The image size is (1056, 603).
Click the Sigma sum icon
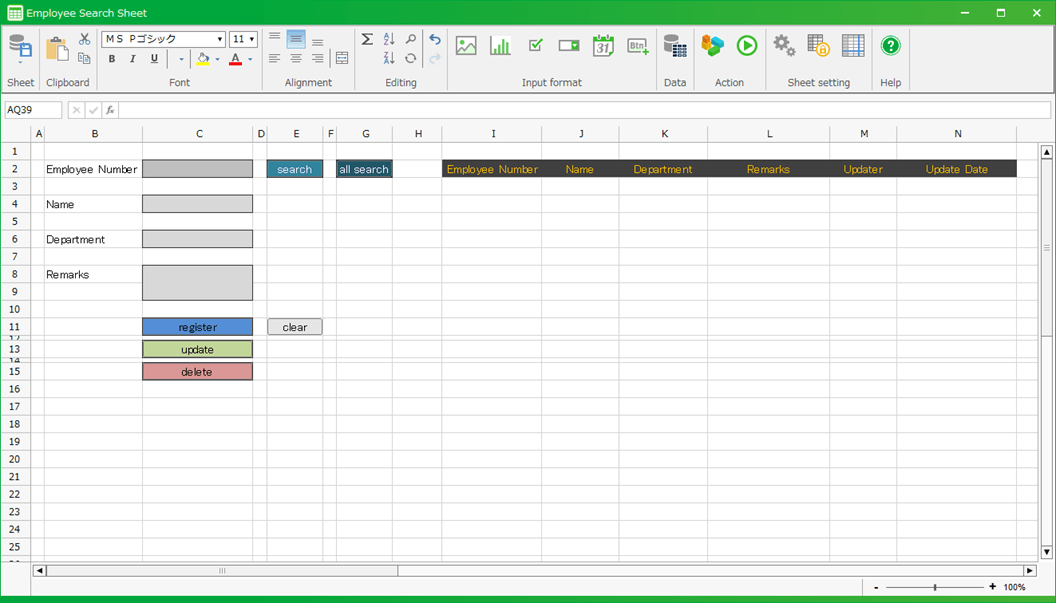click(x=367, y=39)
